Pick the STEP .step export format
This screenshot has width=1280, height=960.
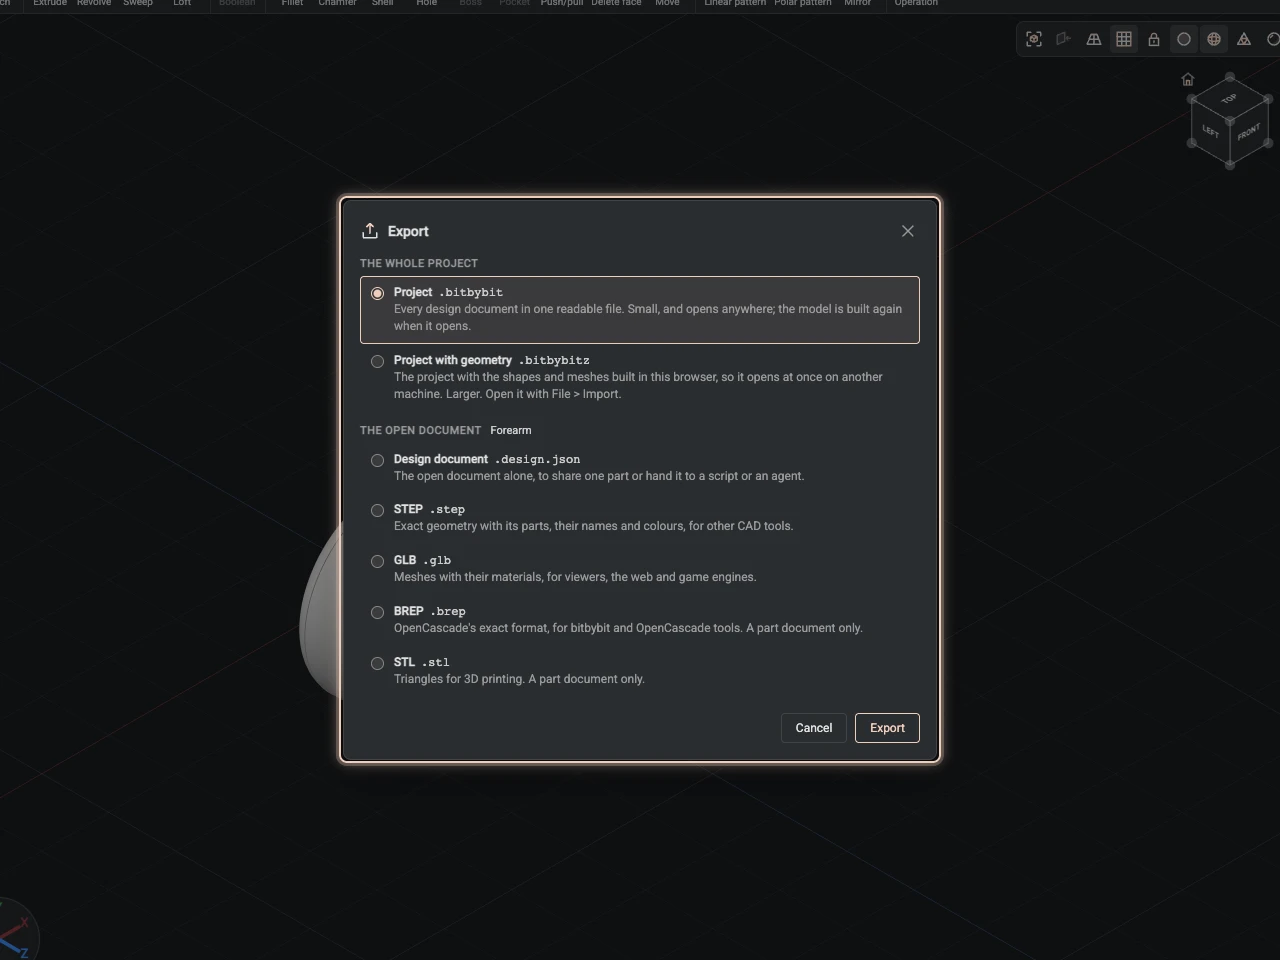(x=640, y=518)
